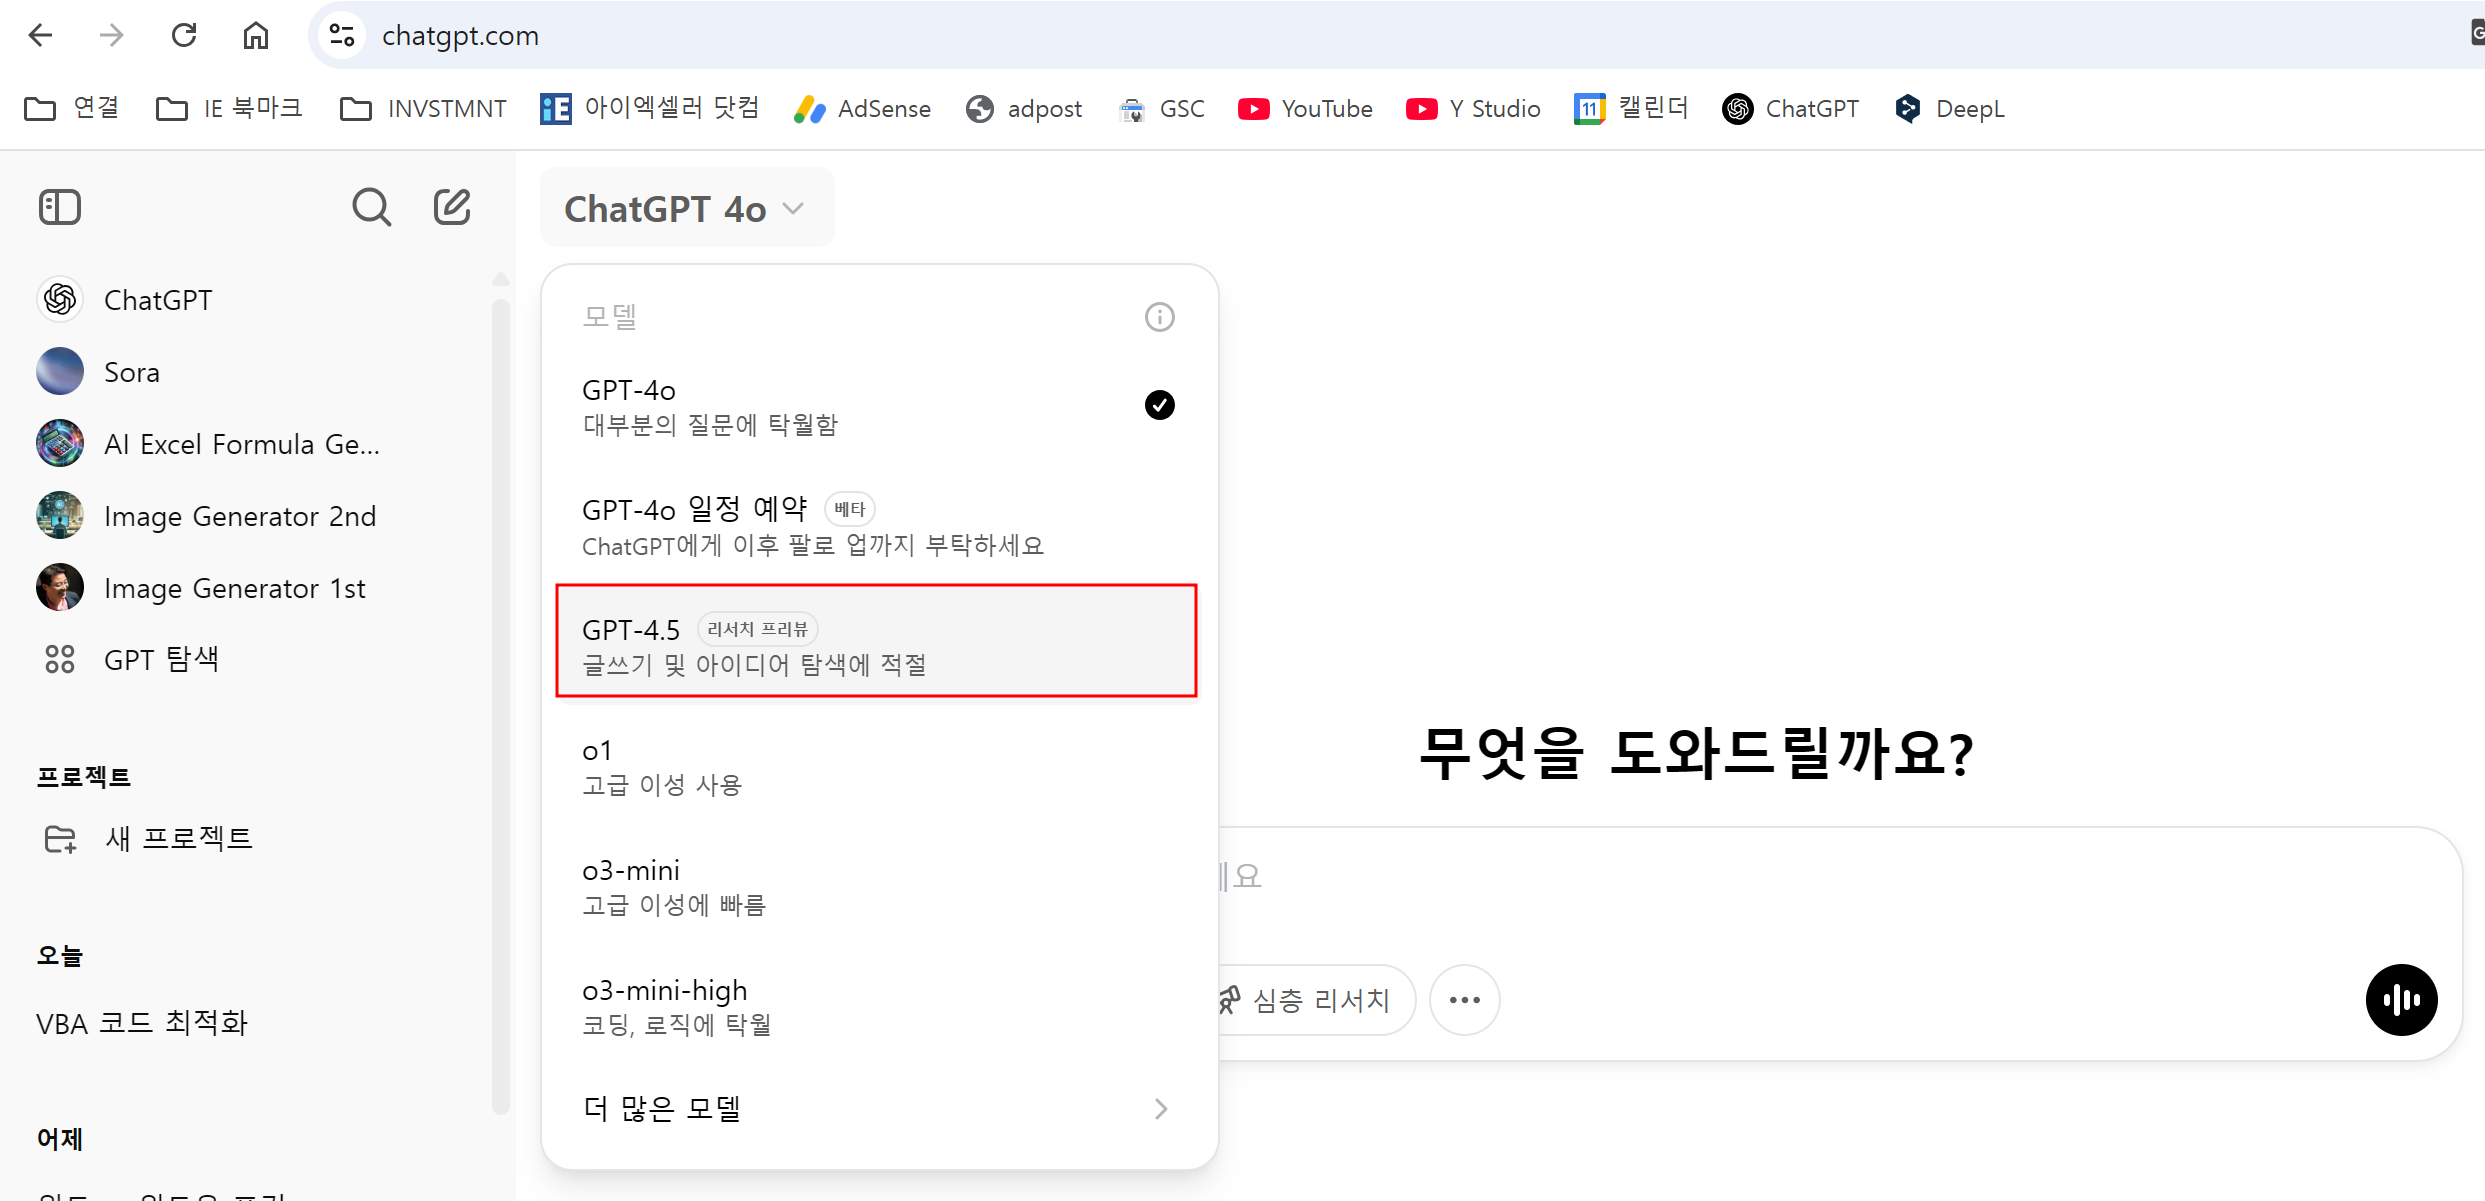The width and height of the screenshot is (2485, 1201).
Task: Open more tools with the ellipsis button
Action: pos(1465,1000)
